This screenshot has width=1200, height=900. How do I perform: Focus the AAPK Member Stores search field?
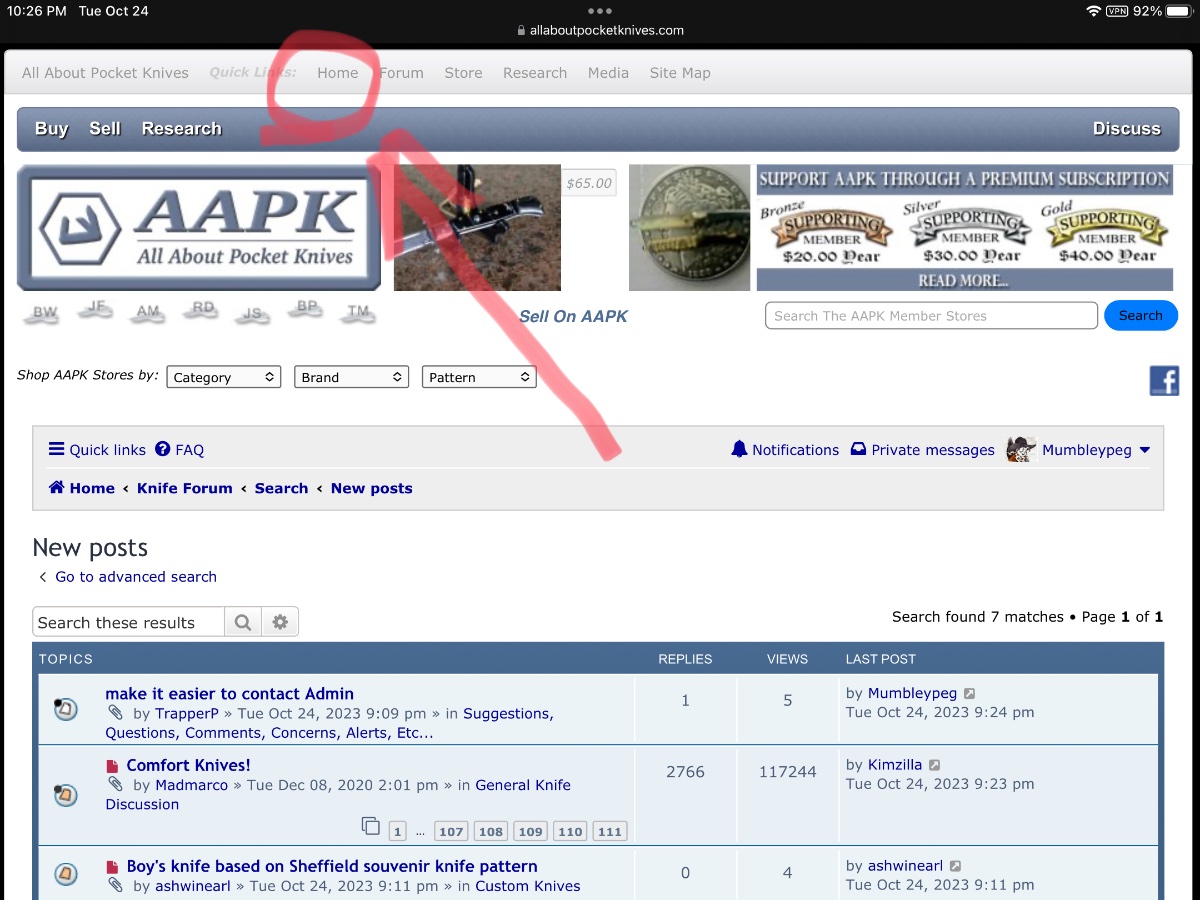(x=931, y=315)
